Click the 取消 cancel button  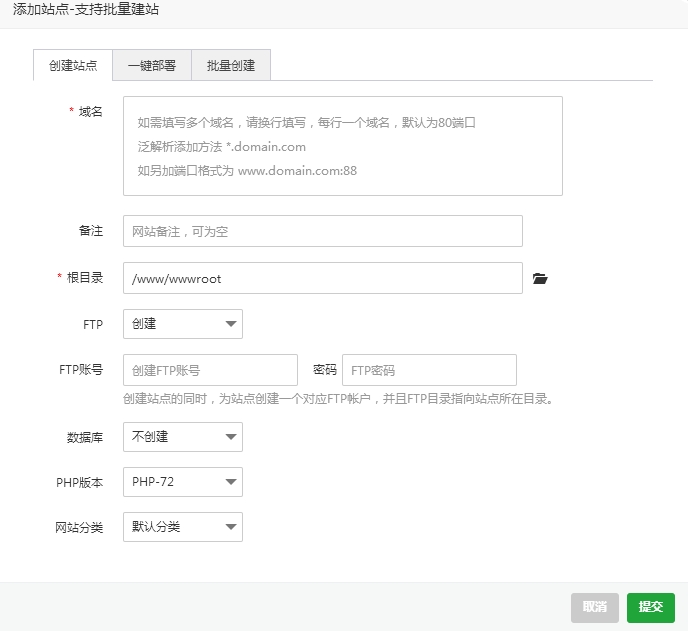594,607
